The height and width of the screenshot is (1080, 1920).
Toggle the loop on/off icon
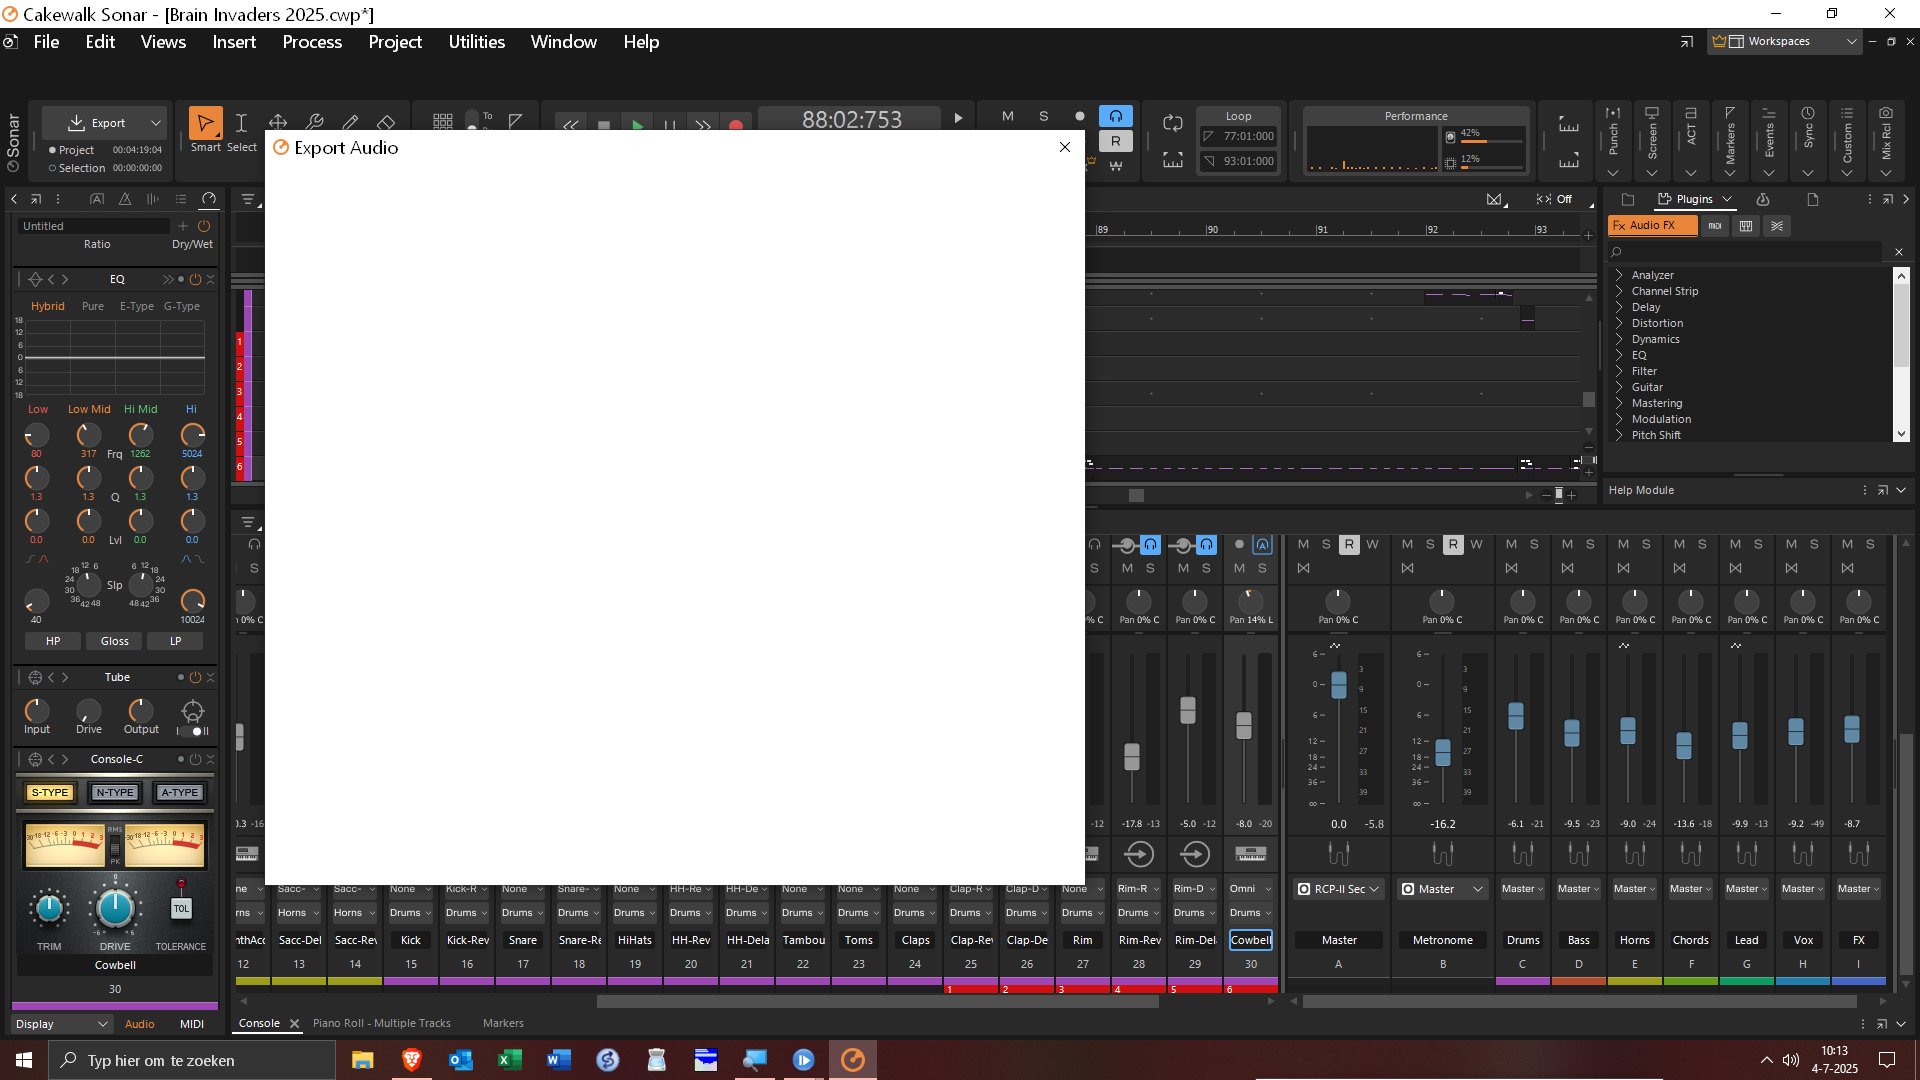(x=1172, y=123)
